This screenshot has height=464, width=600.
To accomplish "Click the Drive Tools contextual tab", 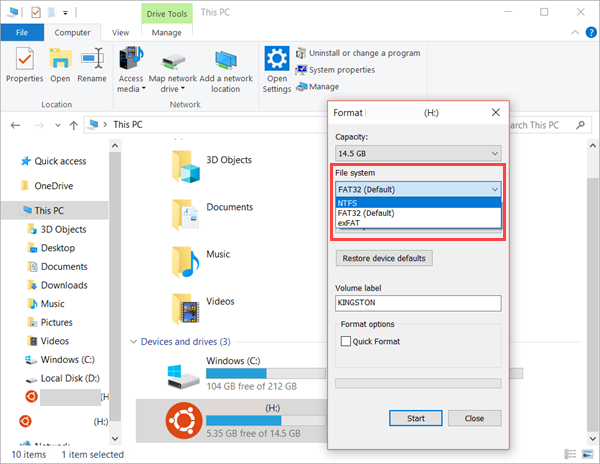I will (167, 14).
